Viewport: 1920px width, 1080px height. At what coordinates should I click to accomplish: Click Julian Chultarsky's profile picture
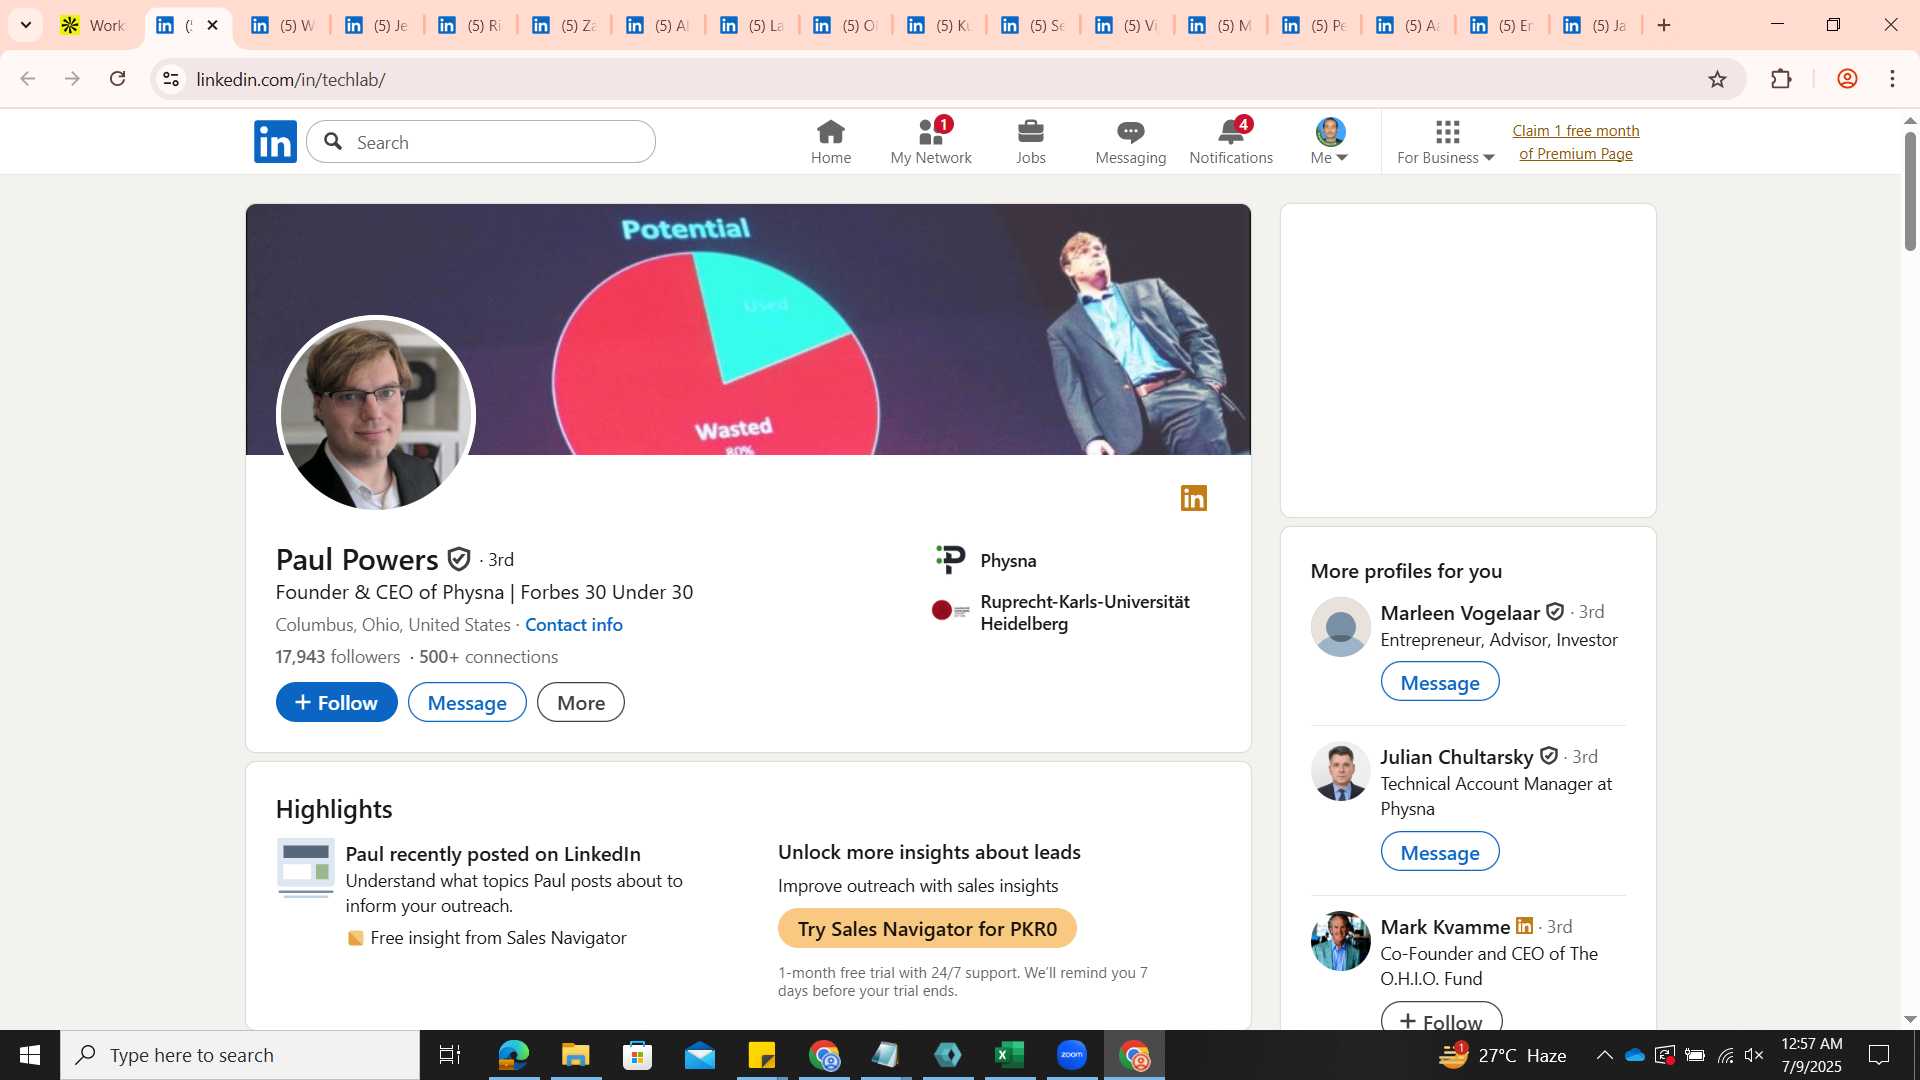(1341, 772)
